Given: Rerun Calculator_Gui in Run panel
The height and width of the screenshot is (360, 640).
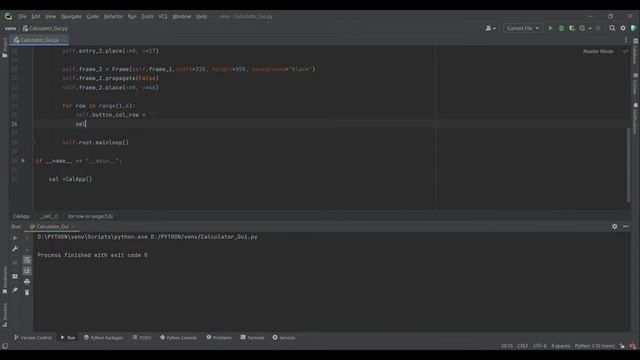Looking at the screenshot, I should click(15, 238).
